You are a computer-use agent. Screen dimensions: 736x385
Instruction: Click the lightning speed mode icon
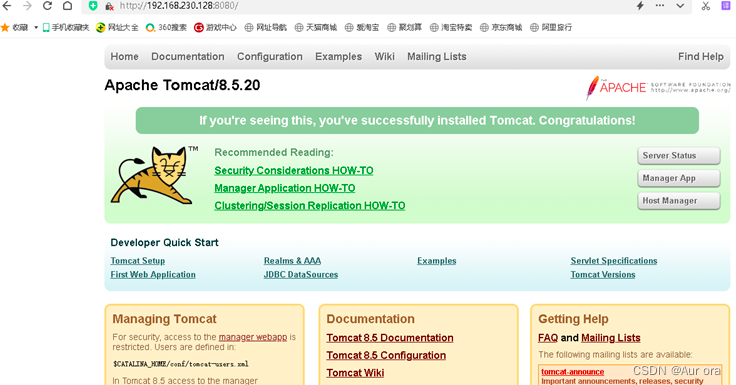tap(640, 6)
